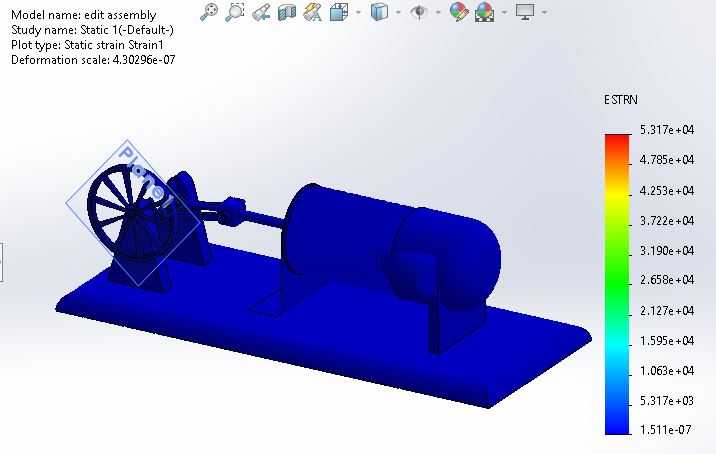
Task: Expand the View Orientation dropdown arrow
Action: coord(359,12)
